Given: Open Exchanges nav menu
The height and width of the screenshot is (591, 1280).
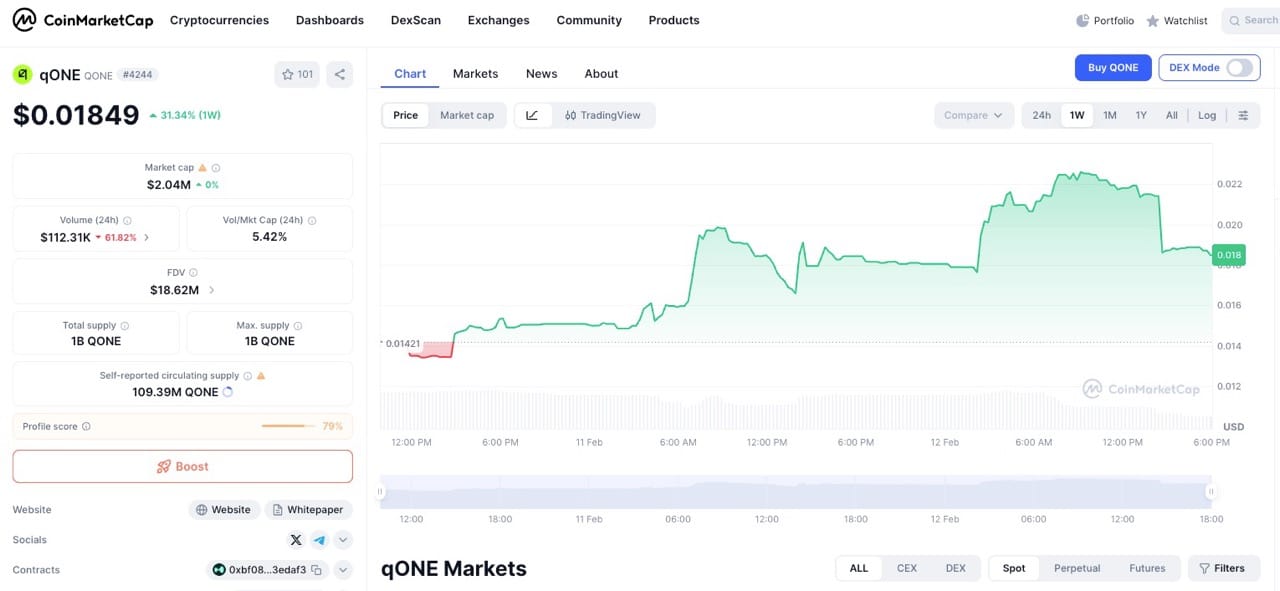Looking at the screenshot, I should (x=499, y=20).
